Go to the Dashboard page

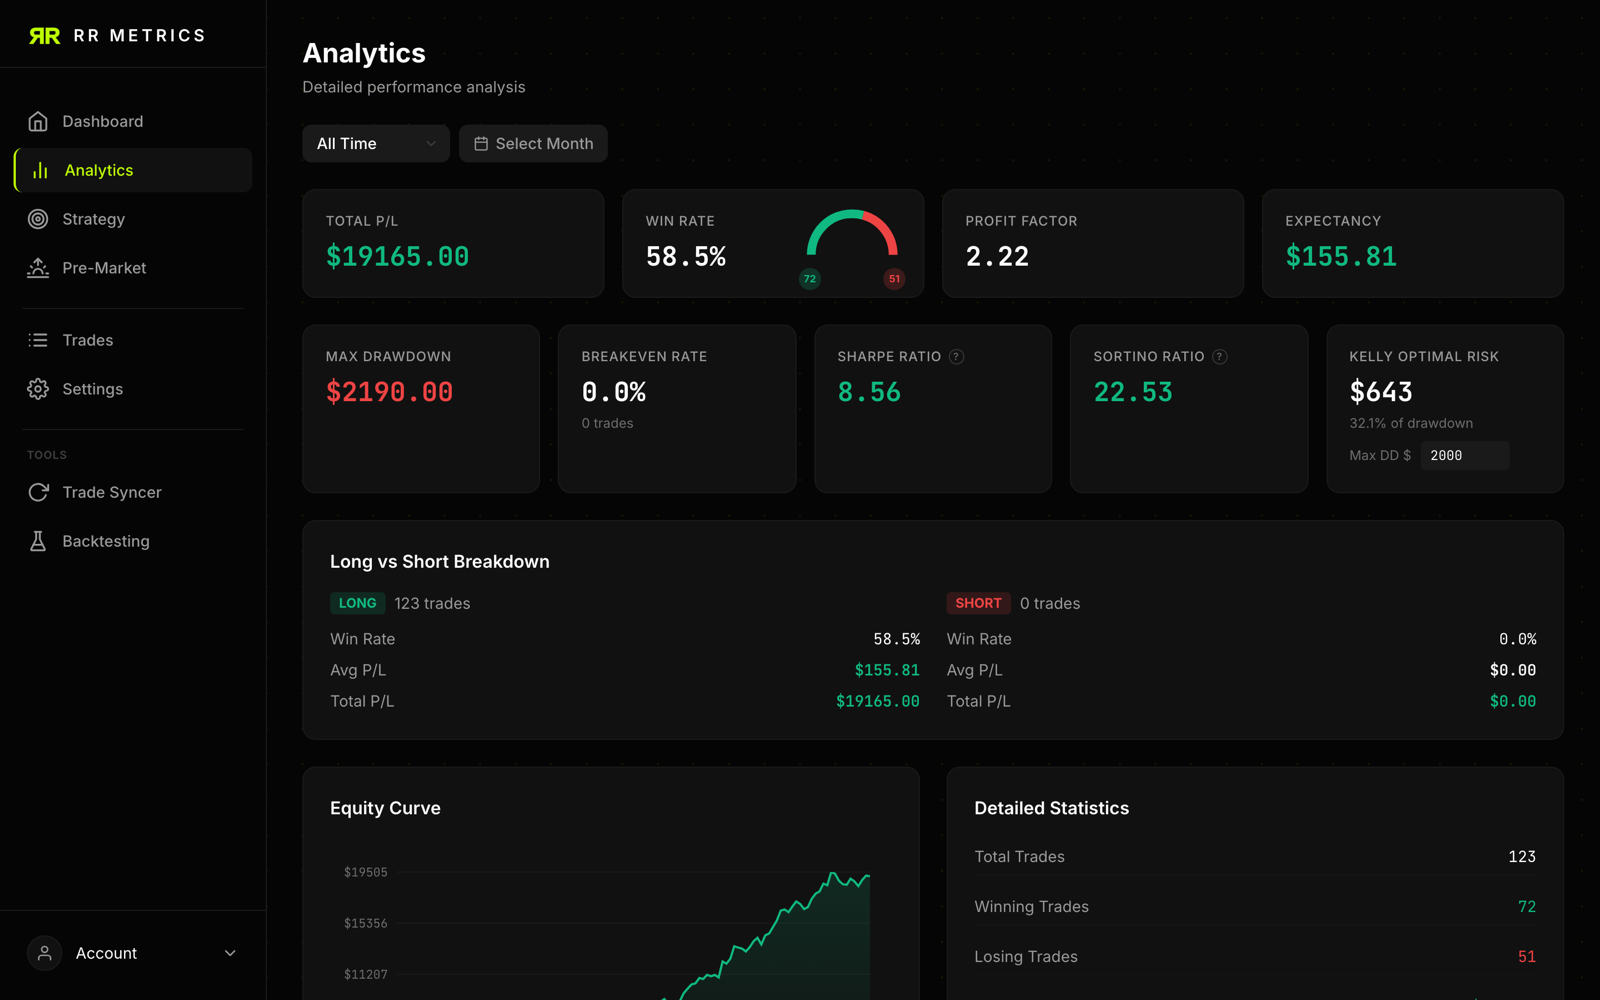click(133, 121)
